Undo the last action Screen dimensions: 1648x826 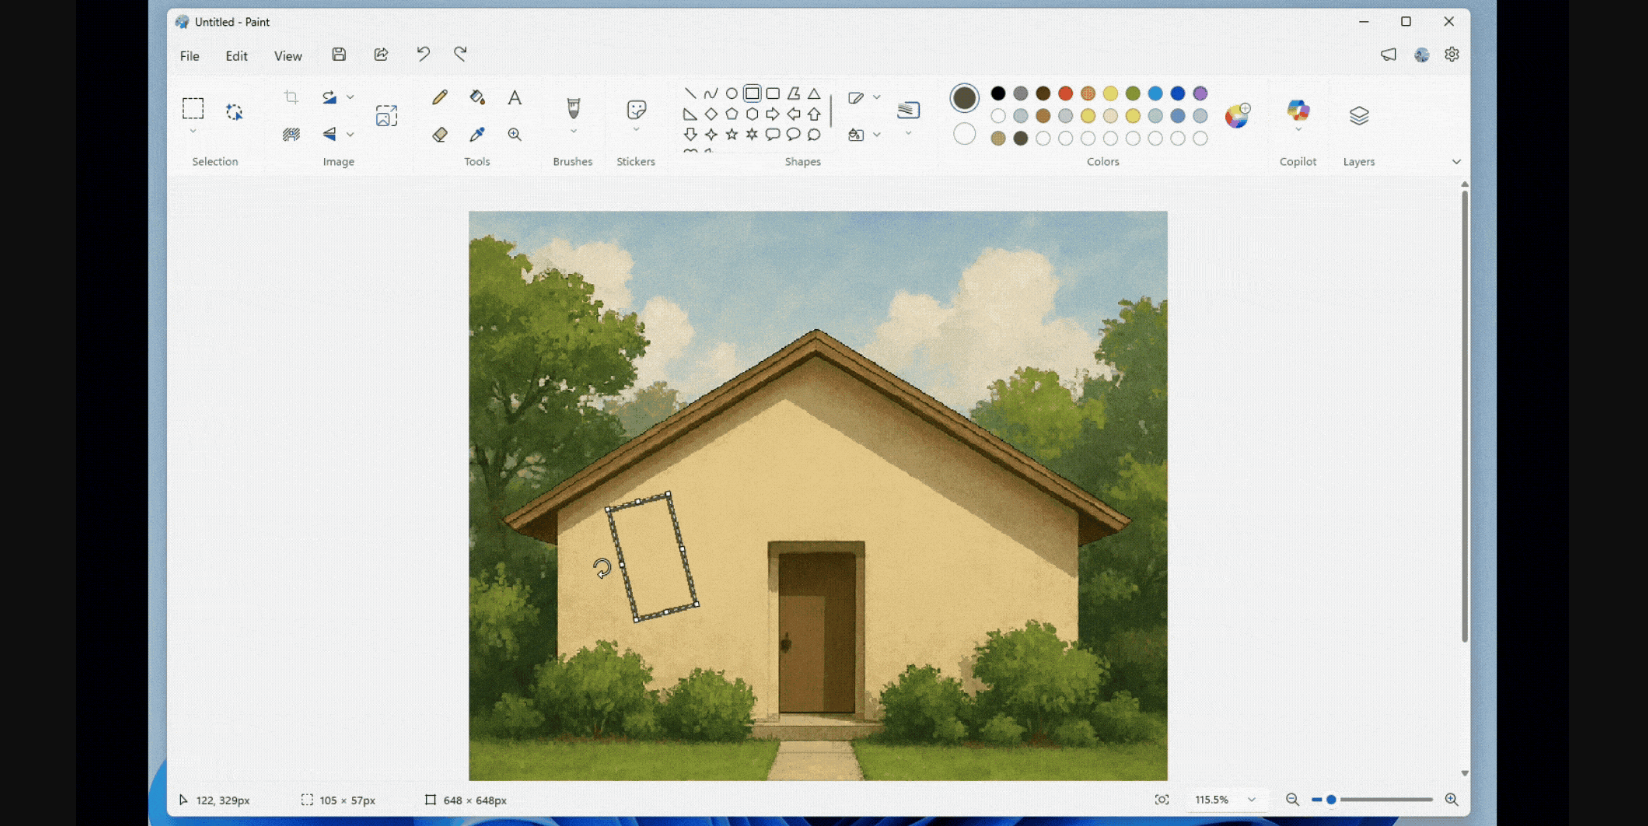423,54
